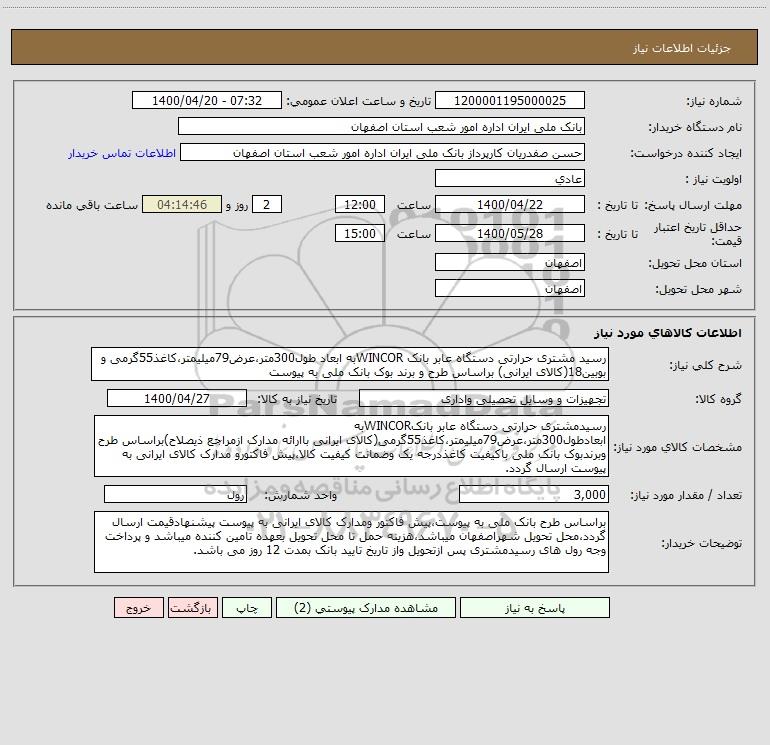The width and height of the screenshot is (770, 745).
Task: Open مشاهده مدارک پیوستی (2) button
Action: coord(366,607)
